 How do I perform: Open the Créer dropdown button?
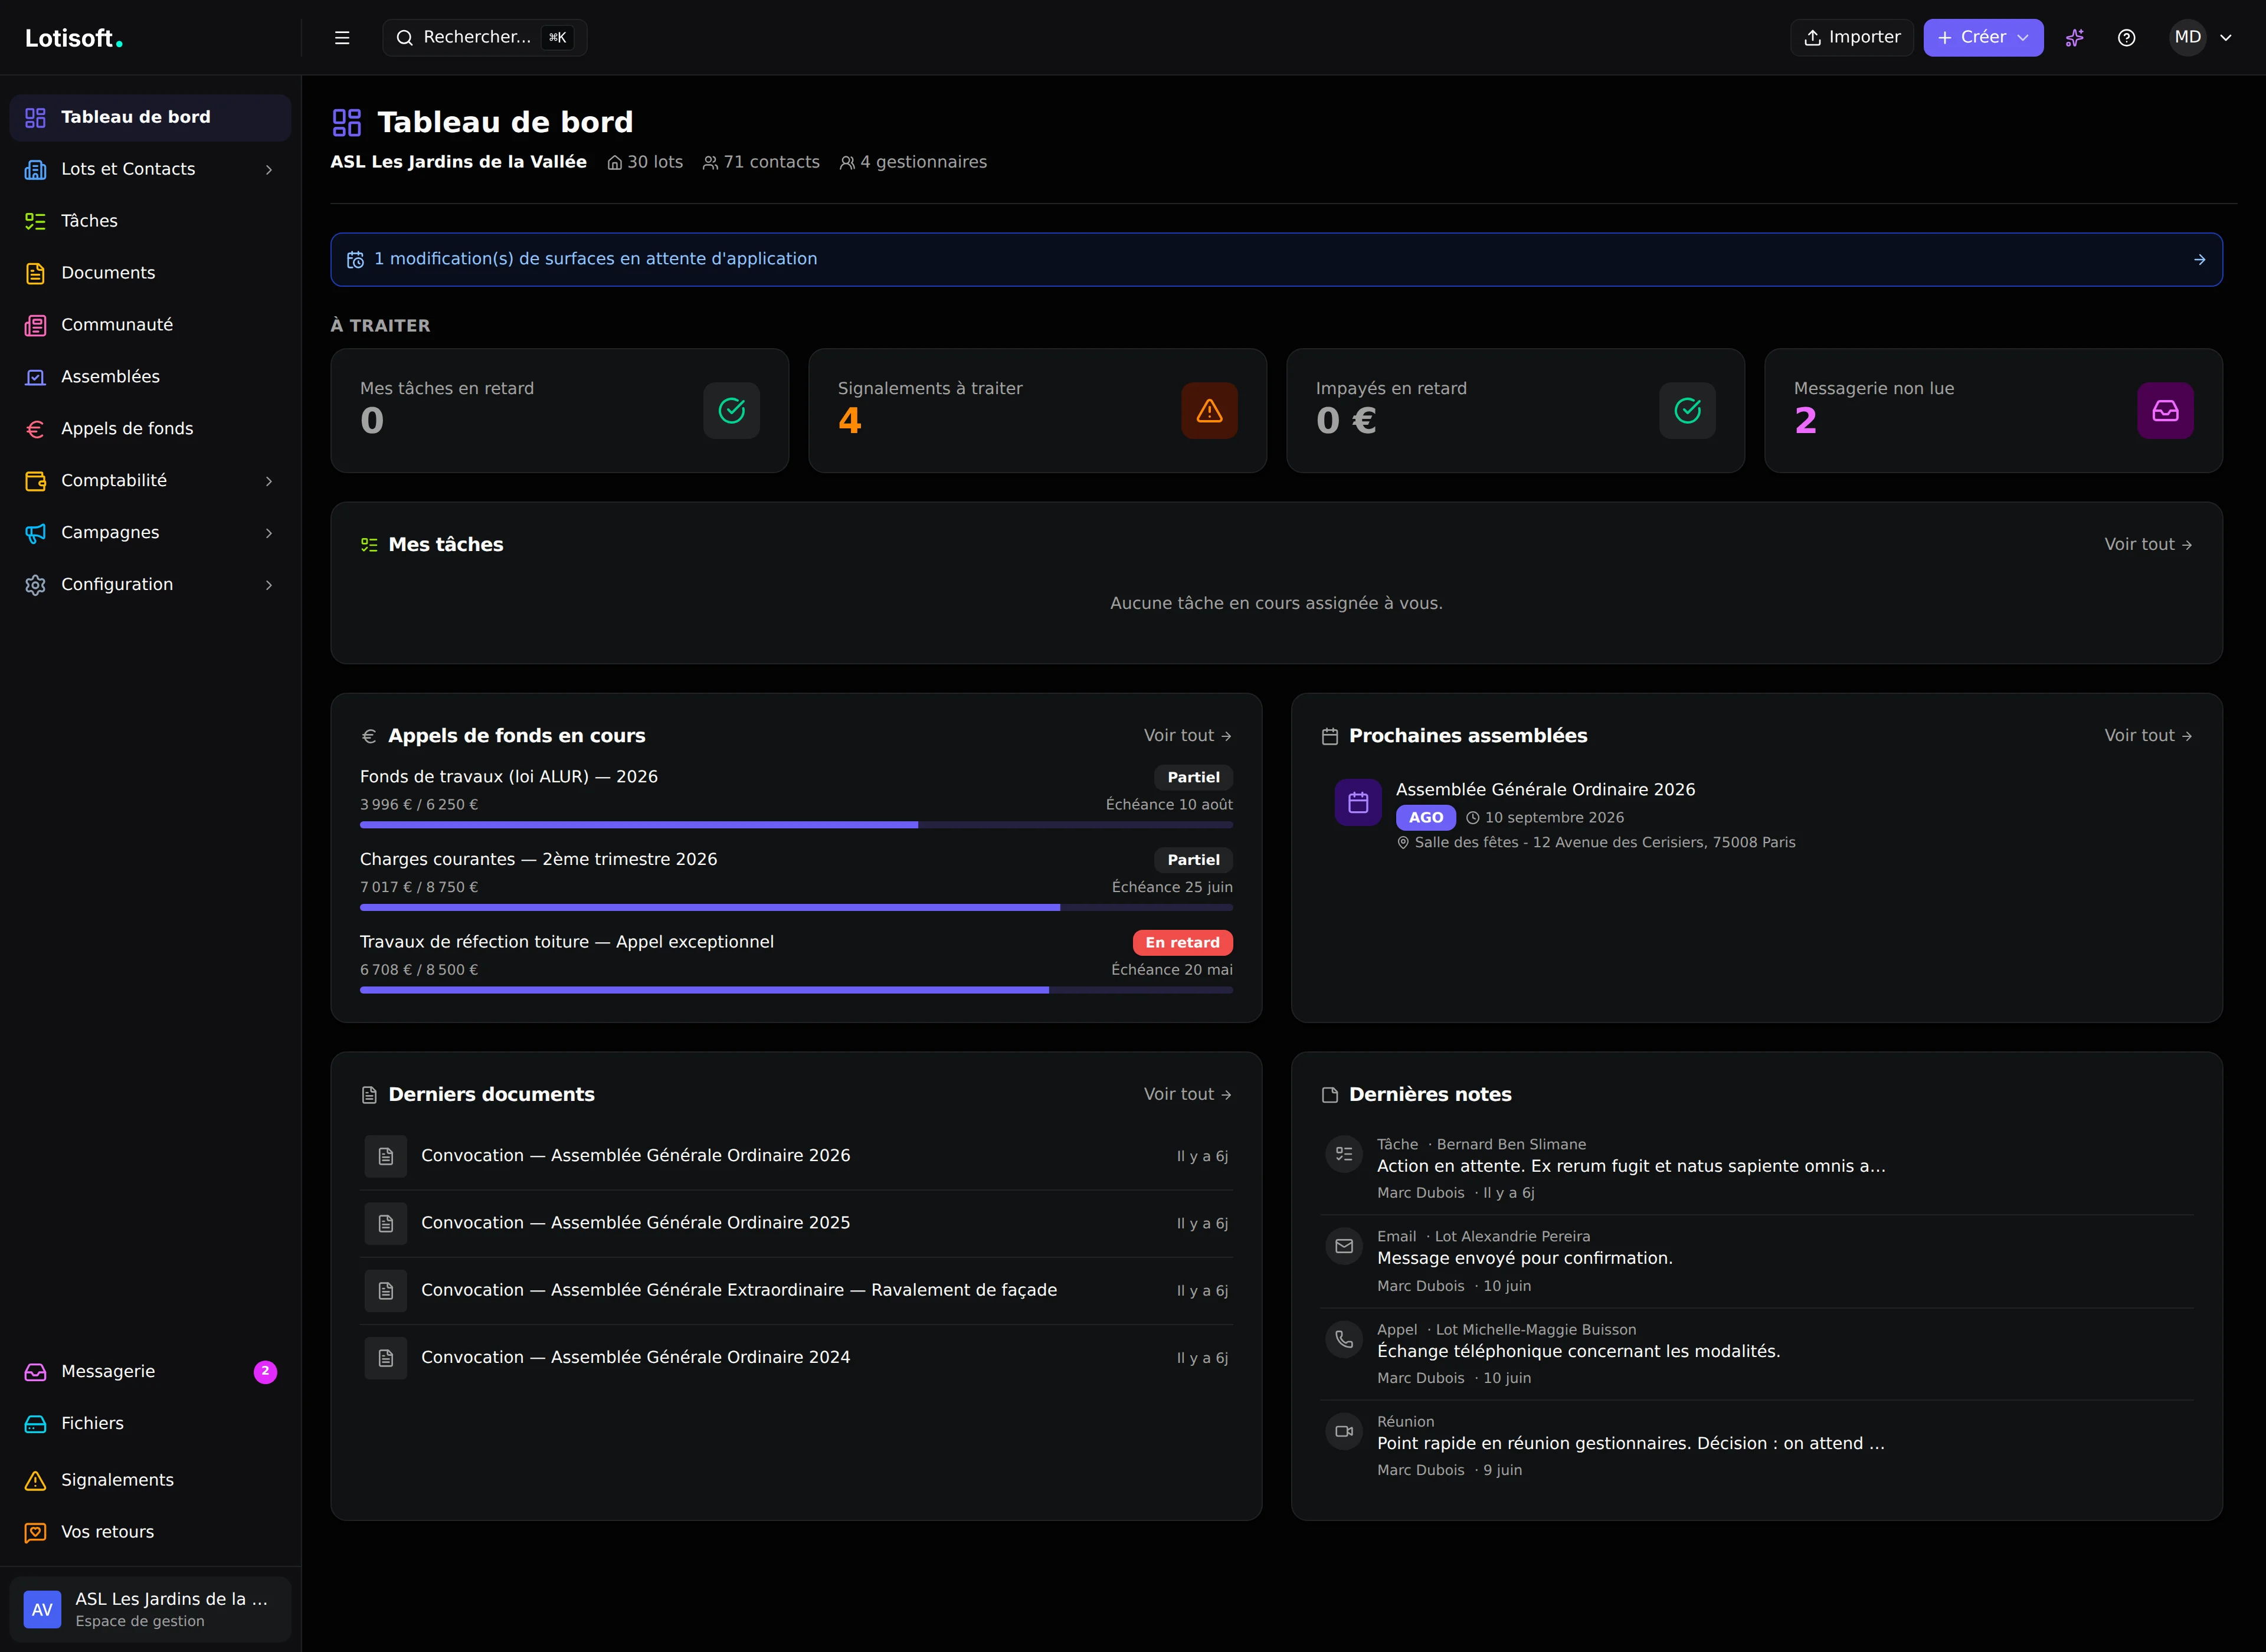coord(1983,38)
